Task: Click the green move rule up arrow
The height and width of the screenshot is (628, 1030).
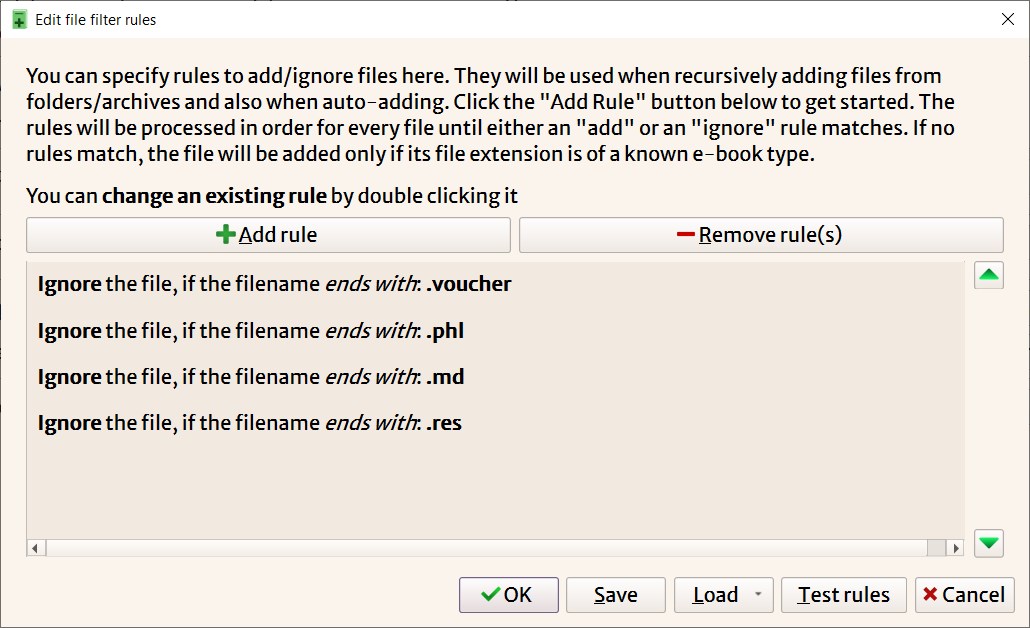Action: coord(989,276)
